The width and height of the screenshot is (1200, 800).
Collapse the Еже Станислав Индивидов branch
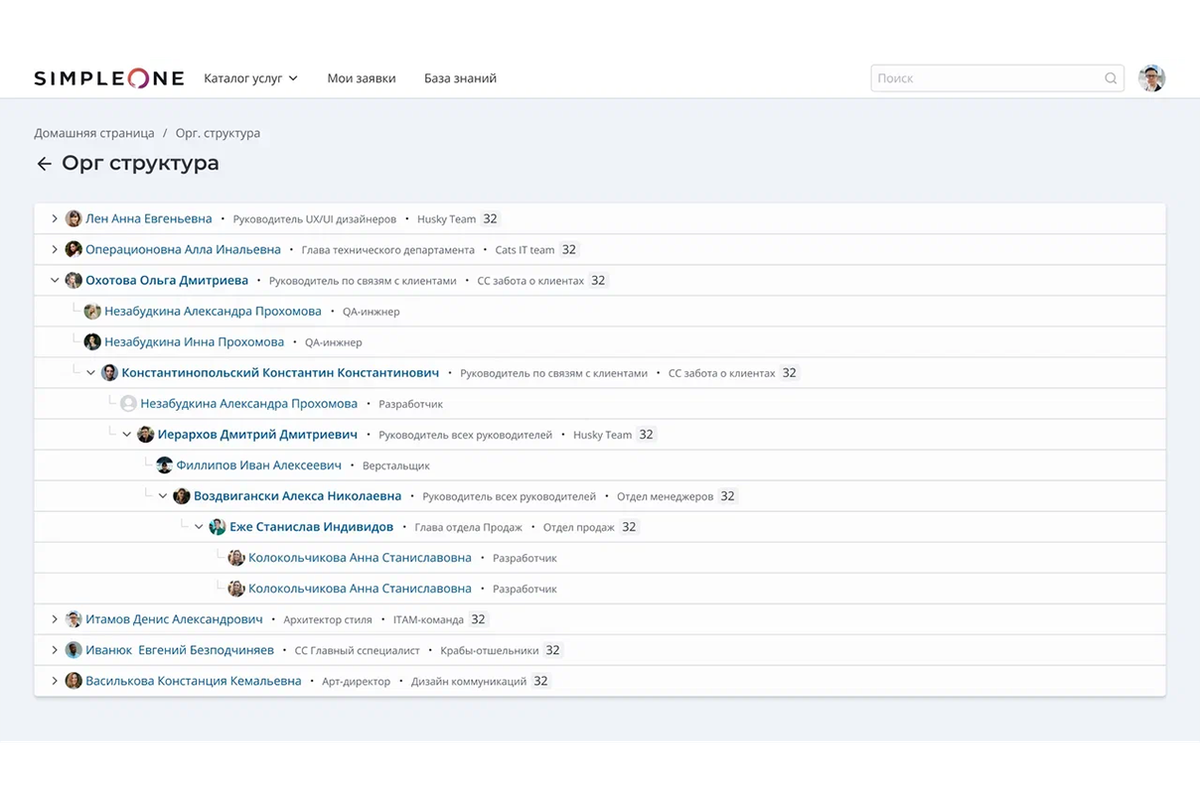click(x=199, y=527)
